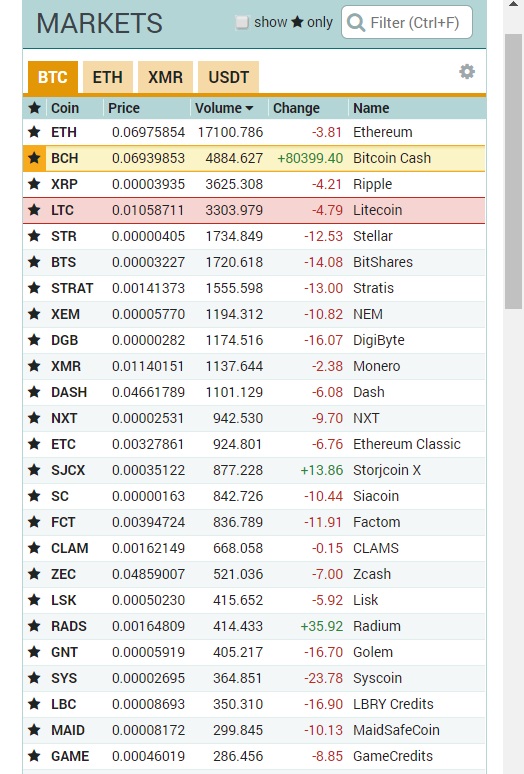The height and width of the screenshot is (774, 524).
Task: Click the LBRY Credits name cell
Action: [393, 704]
